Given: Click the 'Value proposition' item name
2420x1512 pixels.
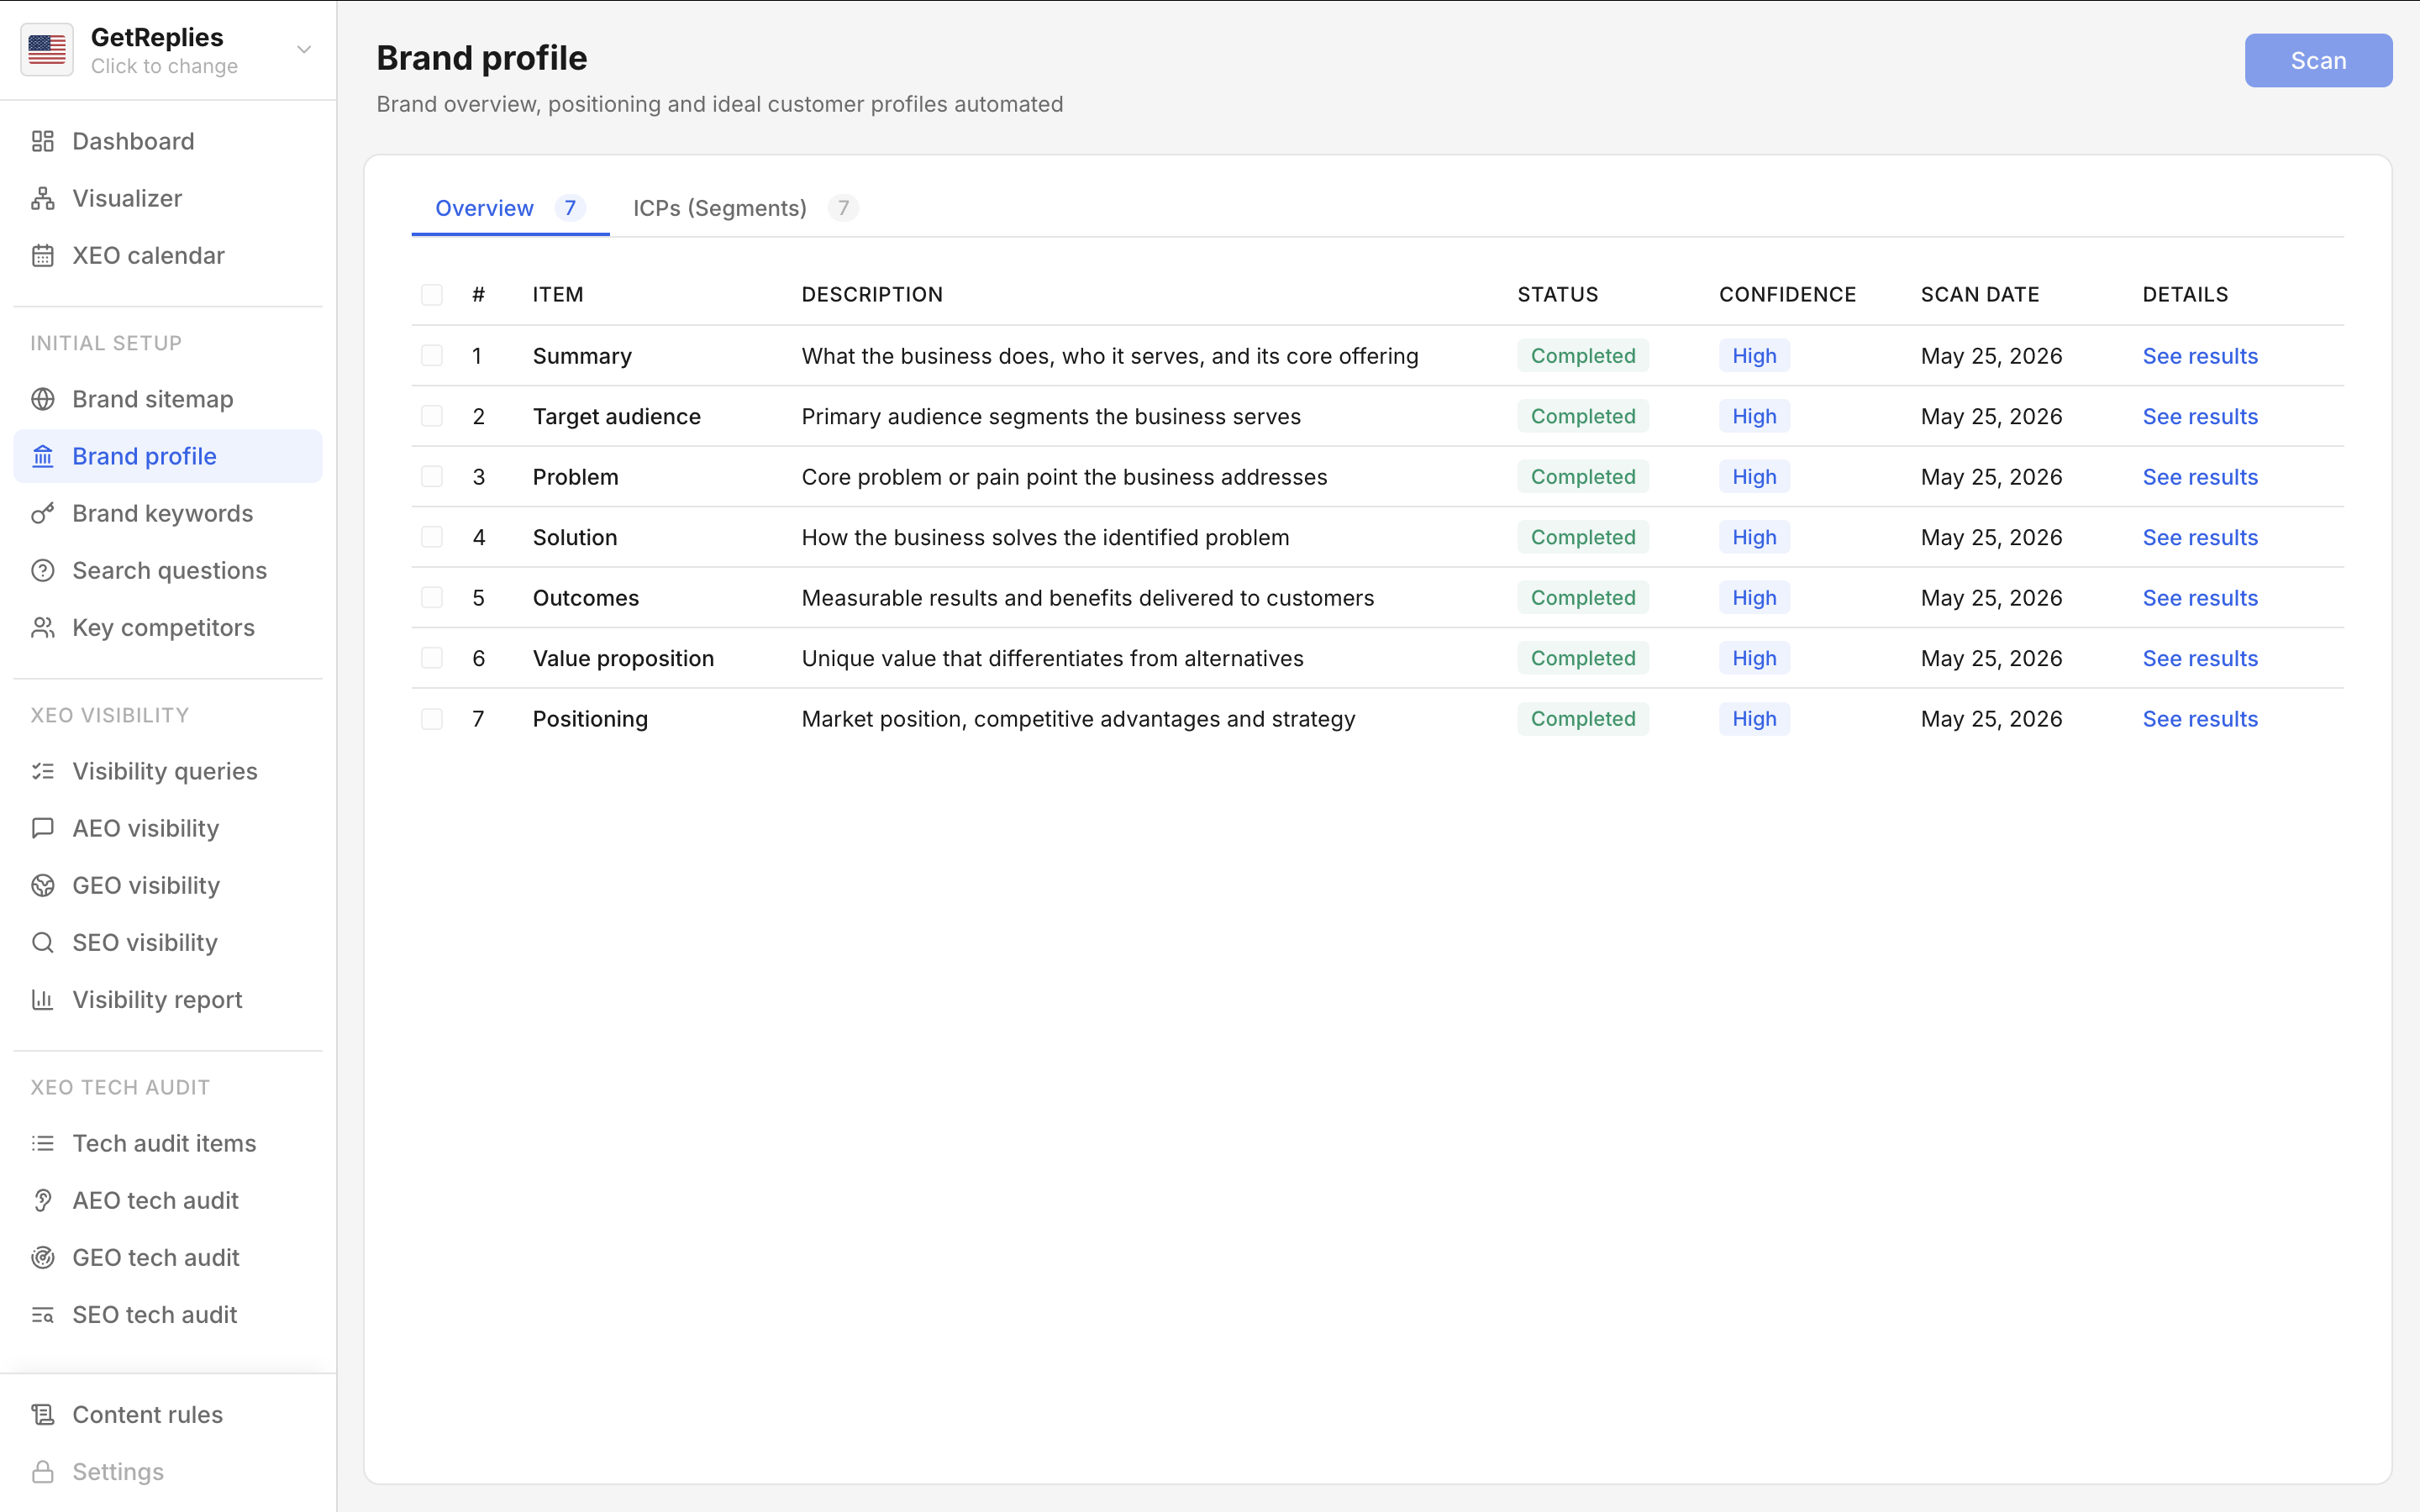Looking at the screenshot, I should tap(623, 658).
